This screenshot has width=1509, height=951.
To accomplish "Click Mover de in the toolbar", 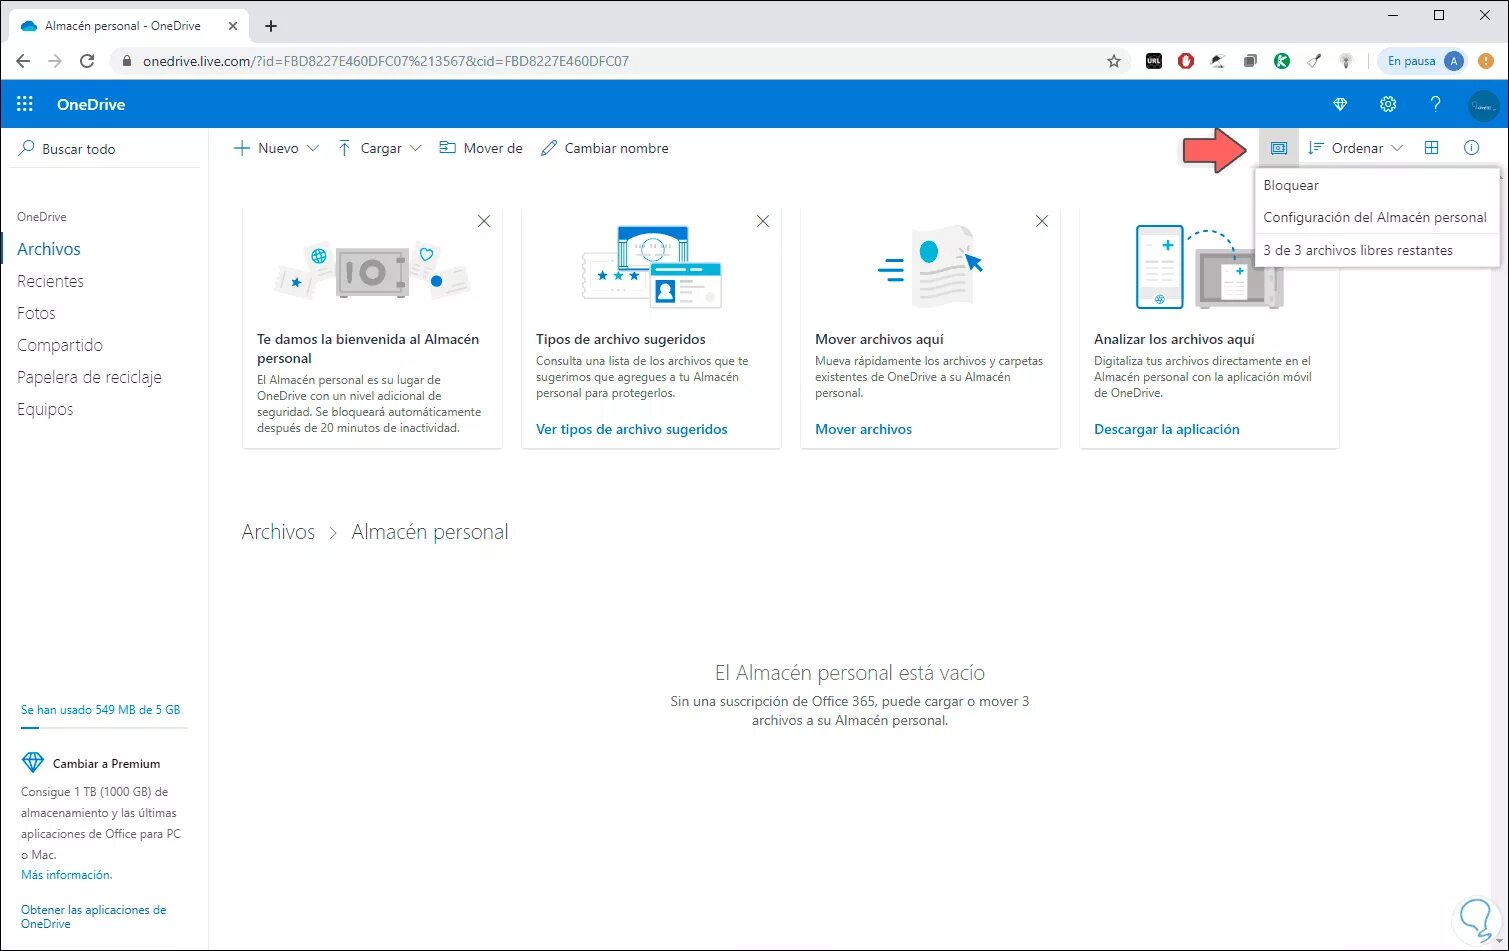I will pyautogui.click(x=481, y=148).
